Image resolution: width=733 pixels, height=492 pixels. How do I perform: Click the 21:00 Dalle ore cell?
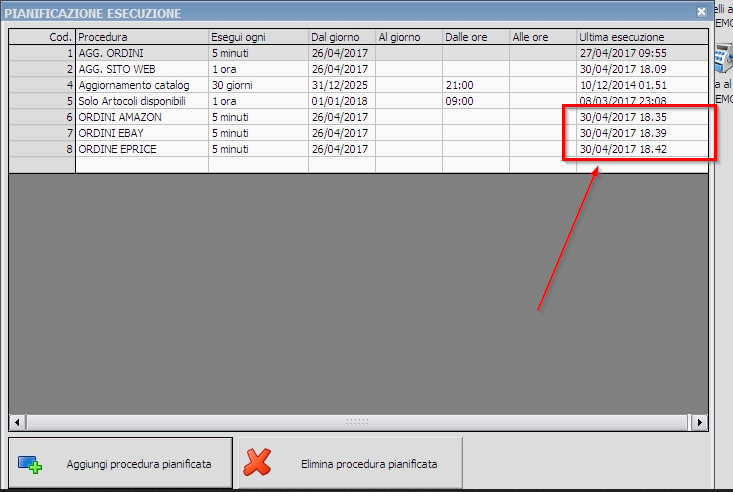click(x=476, y=85)
